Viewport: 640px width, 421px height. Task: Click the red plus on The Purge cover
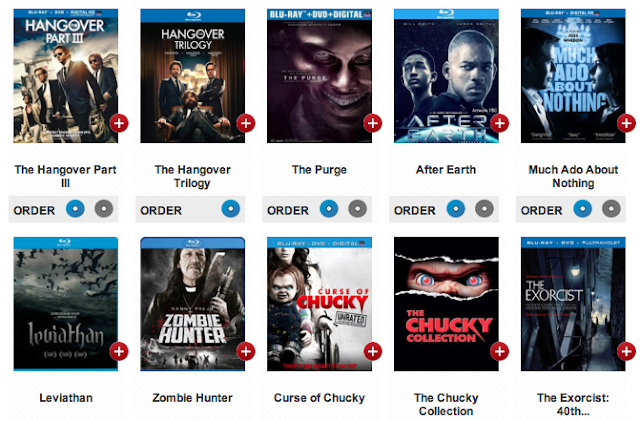(373, 123)
